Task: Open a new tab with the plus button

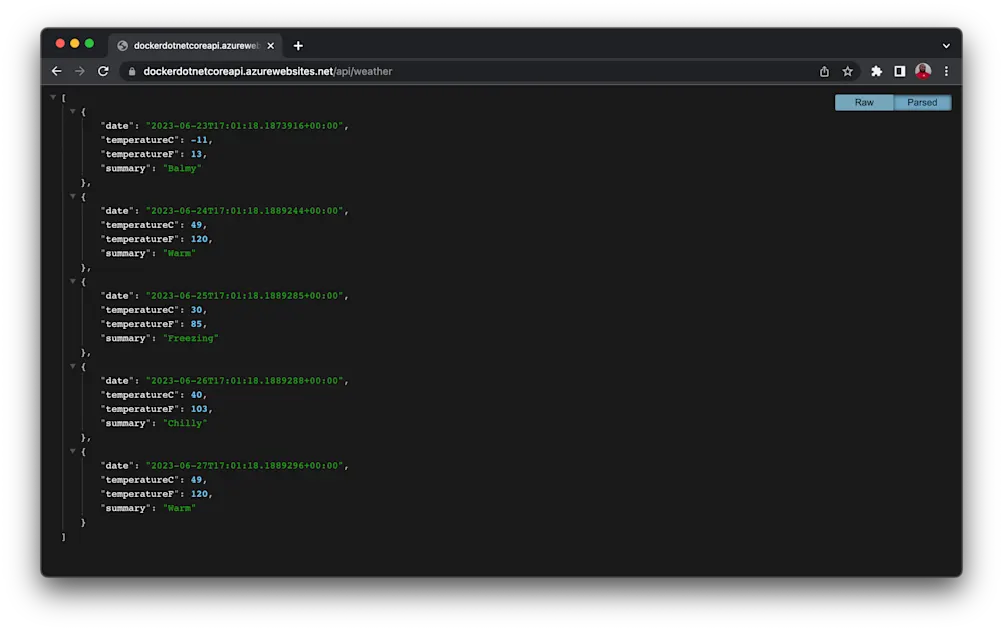Action: click(x=298, y=45)
